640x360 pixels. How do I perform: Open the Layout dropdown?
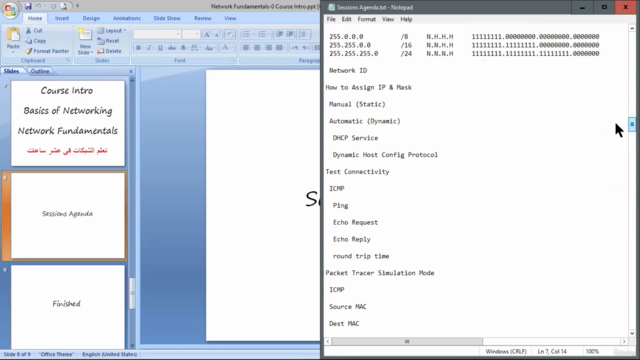112,31
